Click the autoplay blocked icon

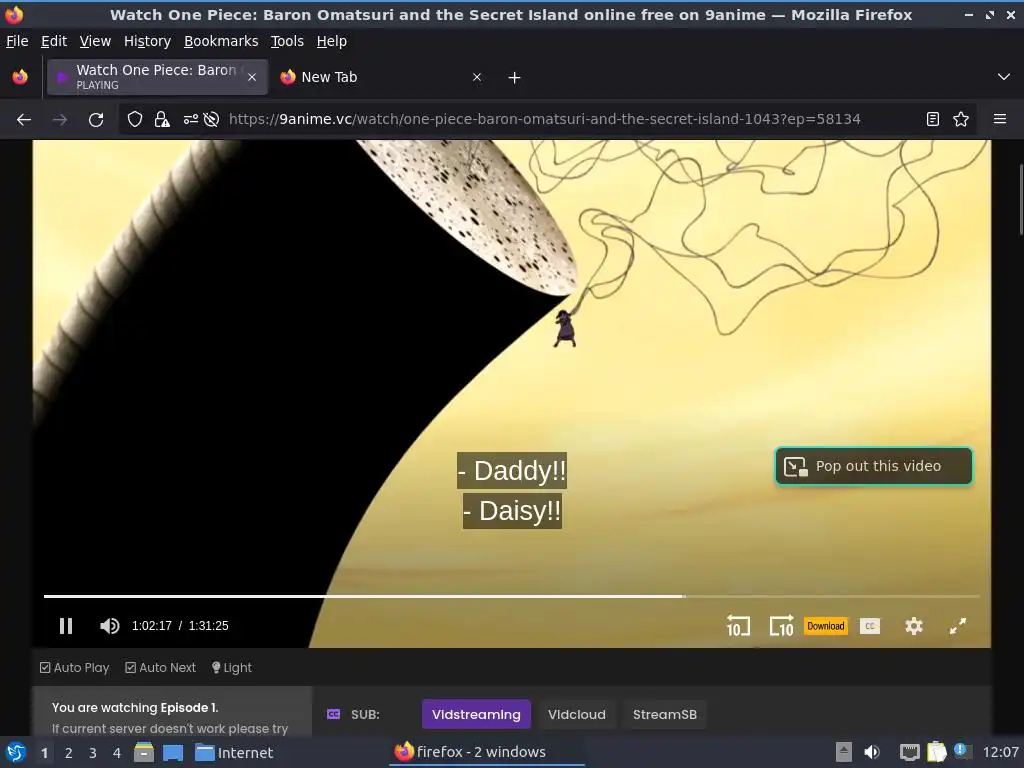pyautogui.click(x=211, y=120)
